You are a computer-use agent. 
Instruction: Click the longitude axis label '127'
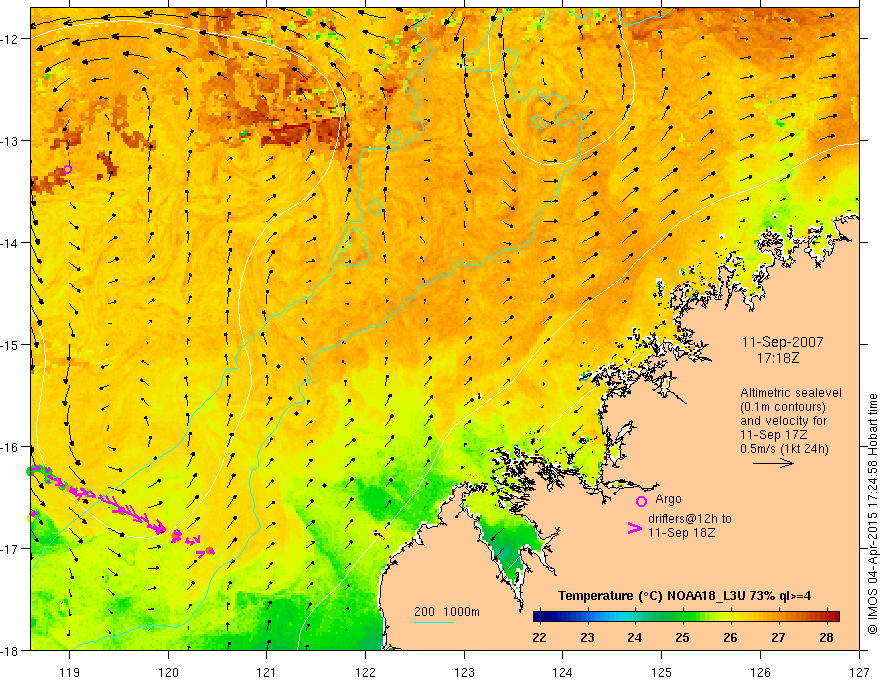pos(859,672)
